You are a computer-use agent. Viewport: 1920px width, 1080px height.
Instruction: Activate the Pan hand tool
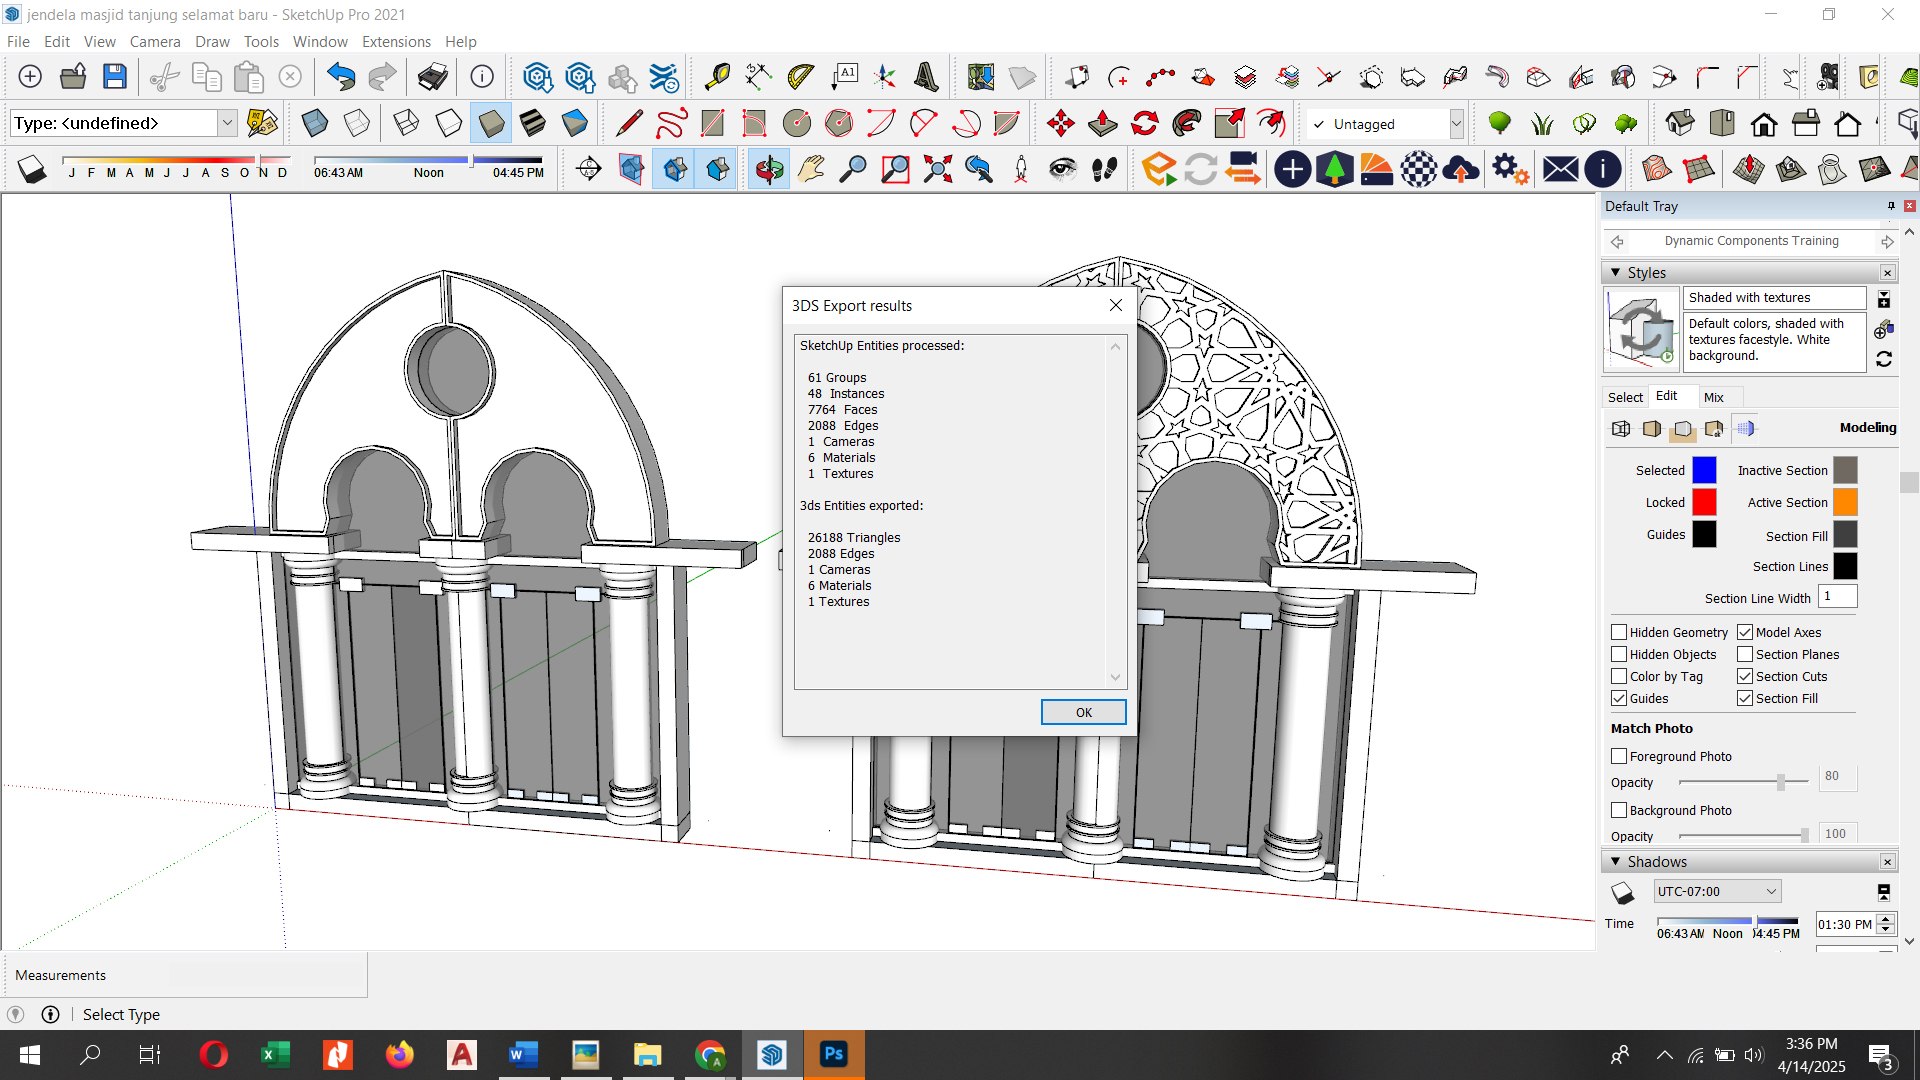click(811, 169)
